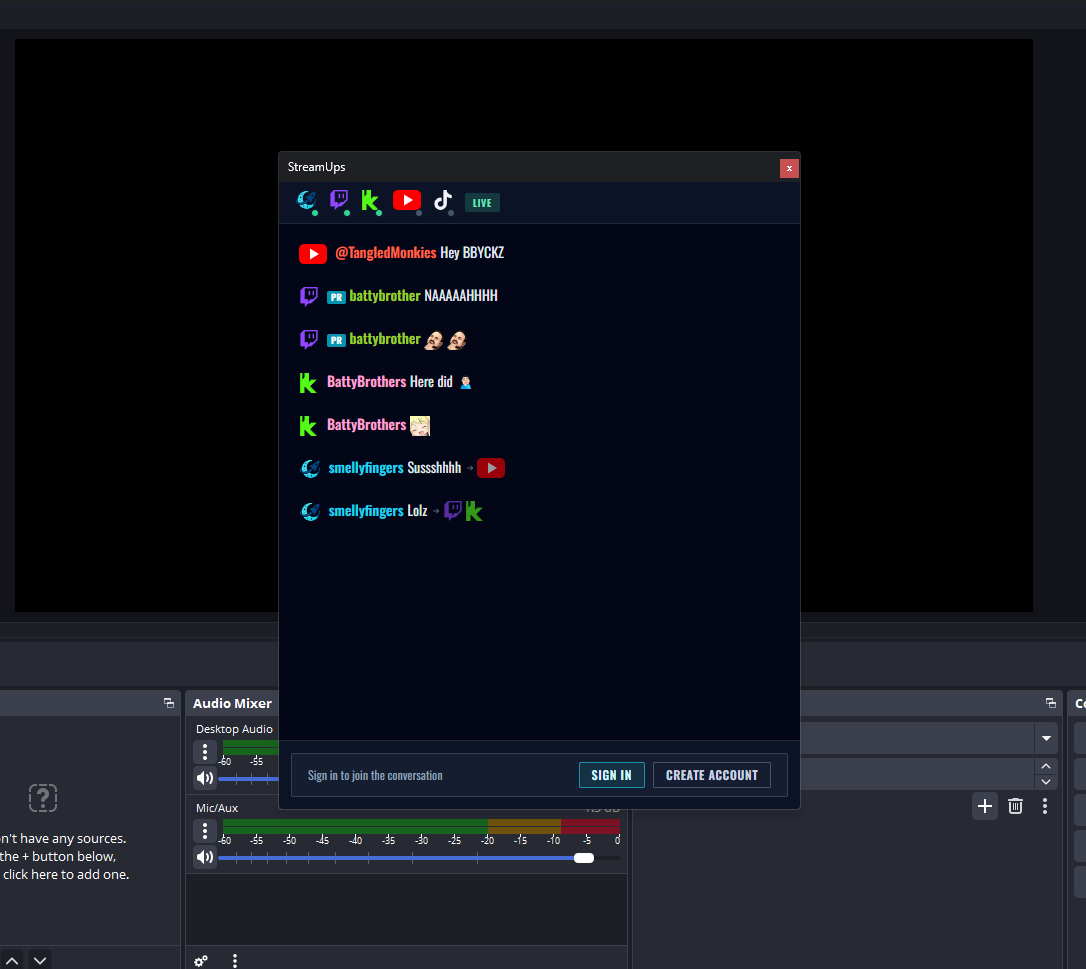
Task: Click the Desktop Audio volume slider
Action: pyautogui.click(x=249, y=779)
